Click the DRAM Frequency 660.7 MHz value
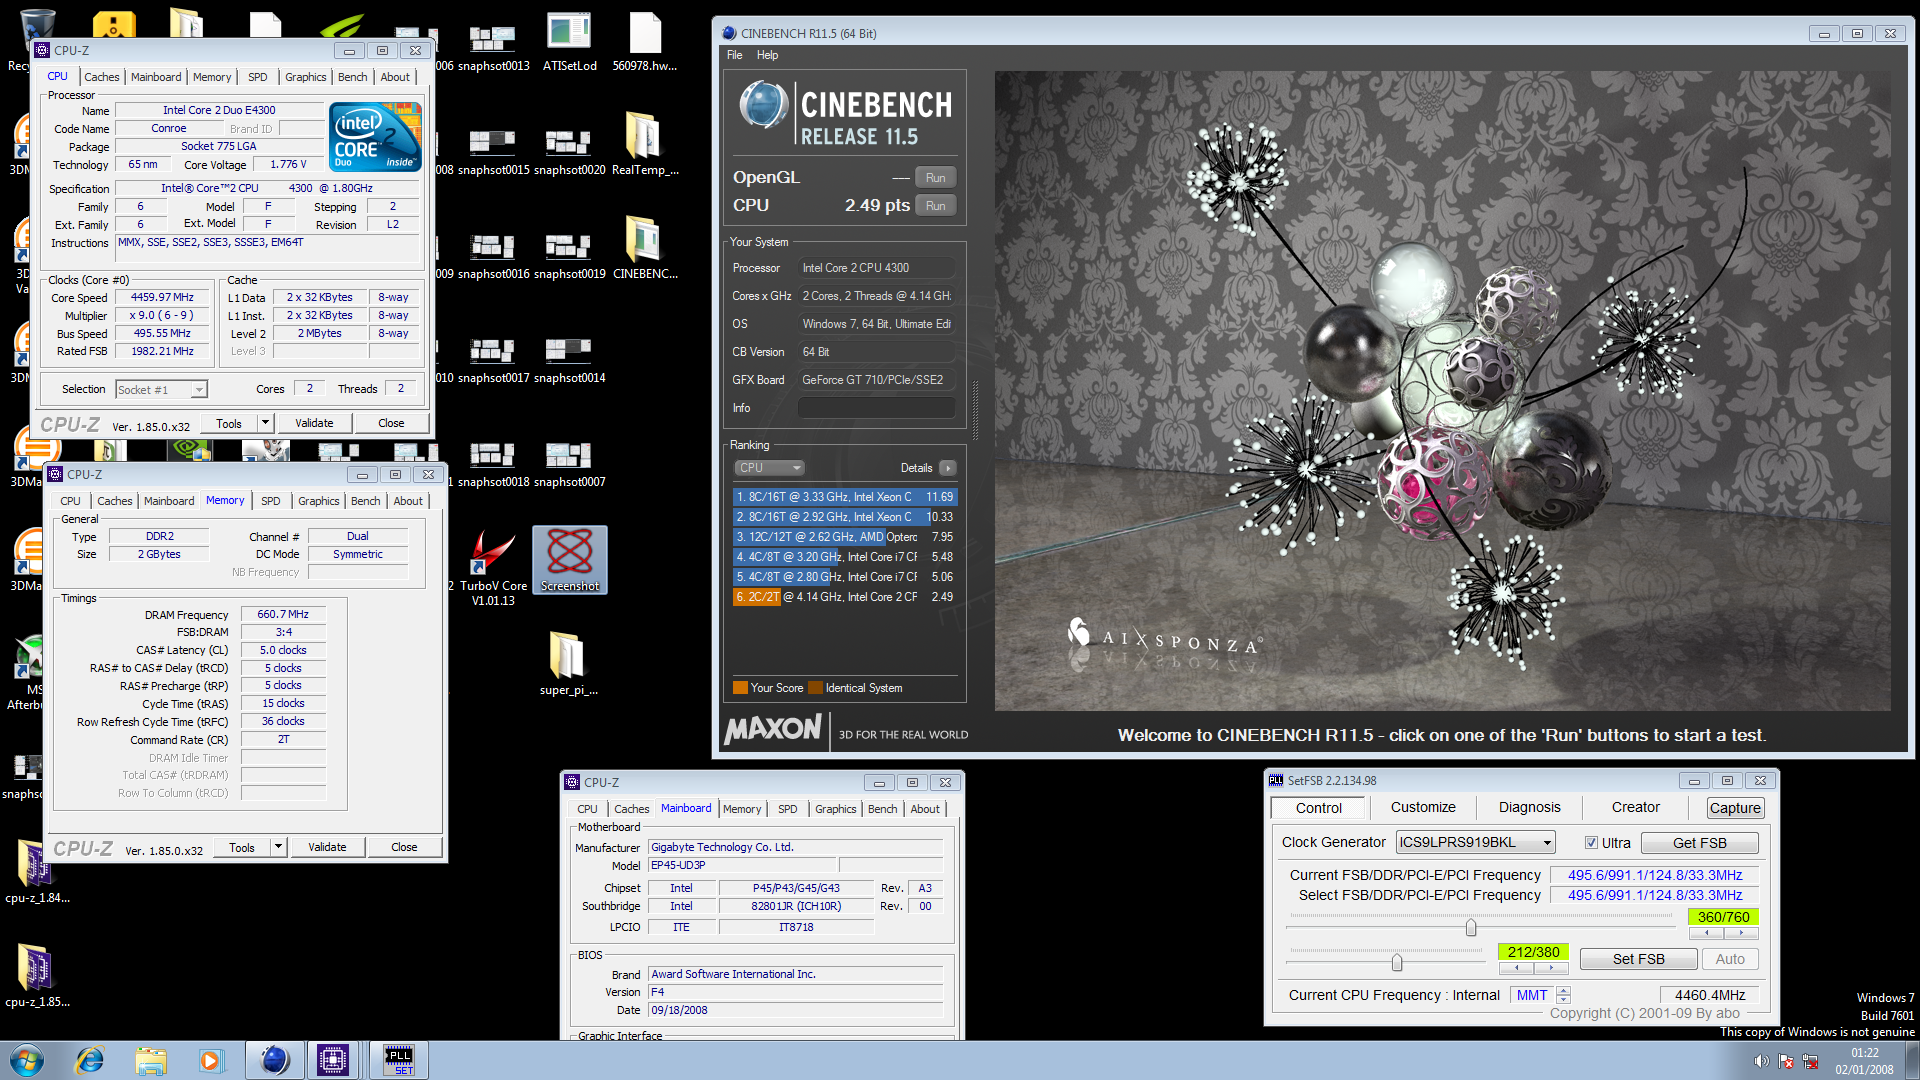 [x=283, y=615]
